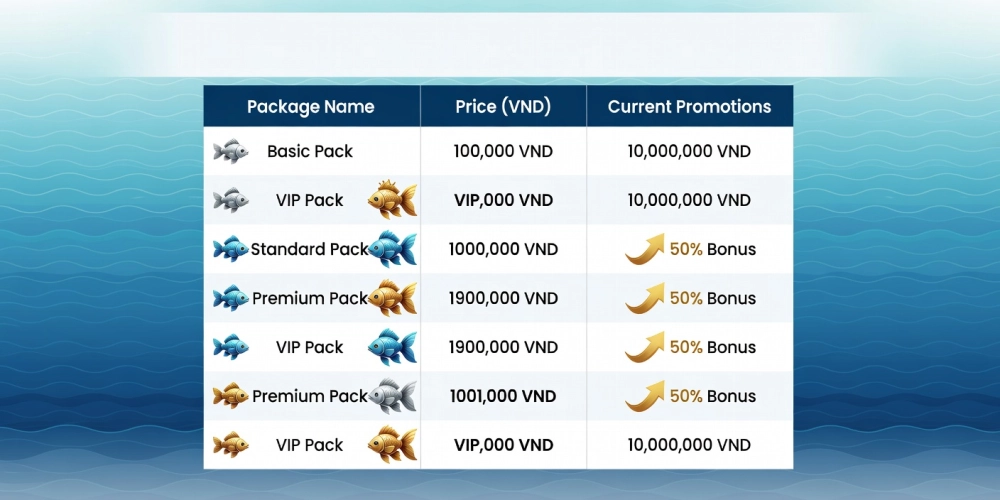Click the Package Name column header
1000x500 pixels.
(310, 107)
